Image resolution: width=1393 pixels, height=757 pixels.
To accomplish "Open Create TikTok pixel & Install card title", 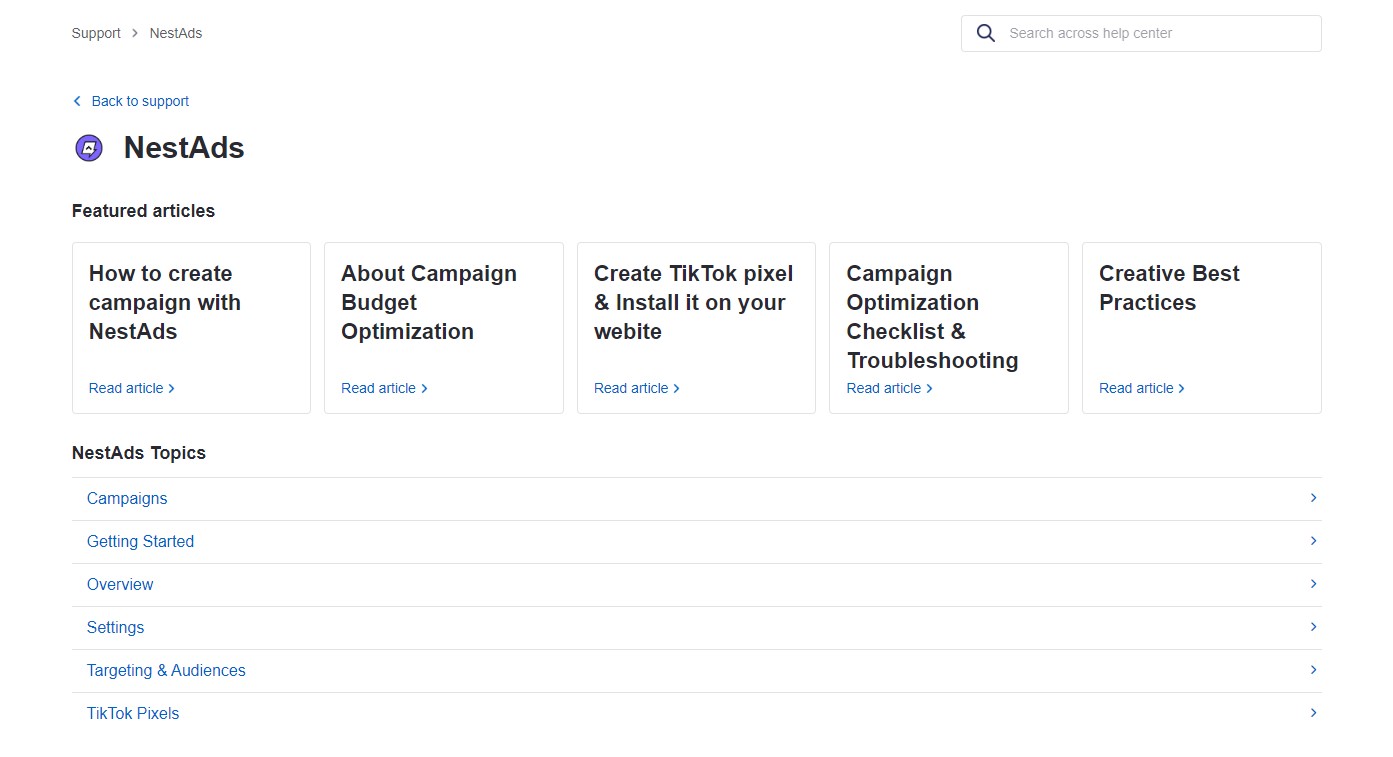I will [x=693, y=302].
